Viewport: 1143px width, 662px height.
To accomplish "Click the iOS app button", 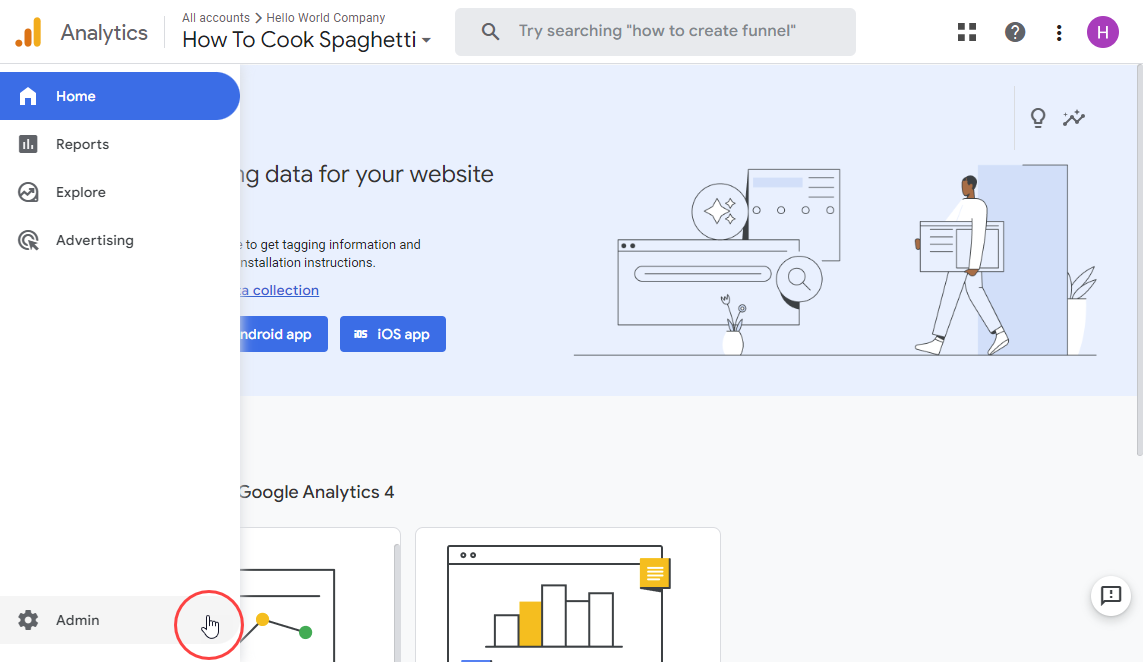I will [x=393, y=334].
